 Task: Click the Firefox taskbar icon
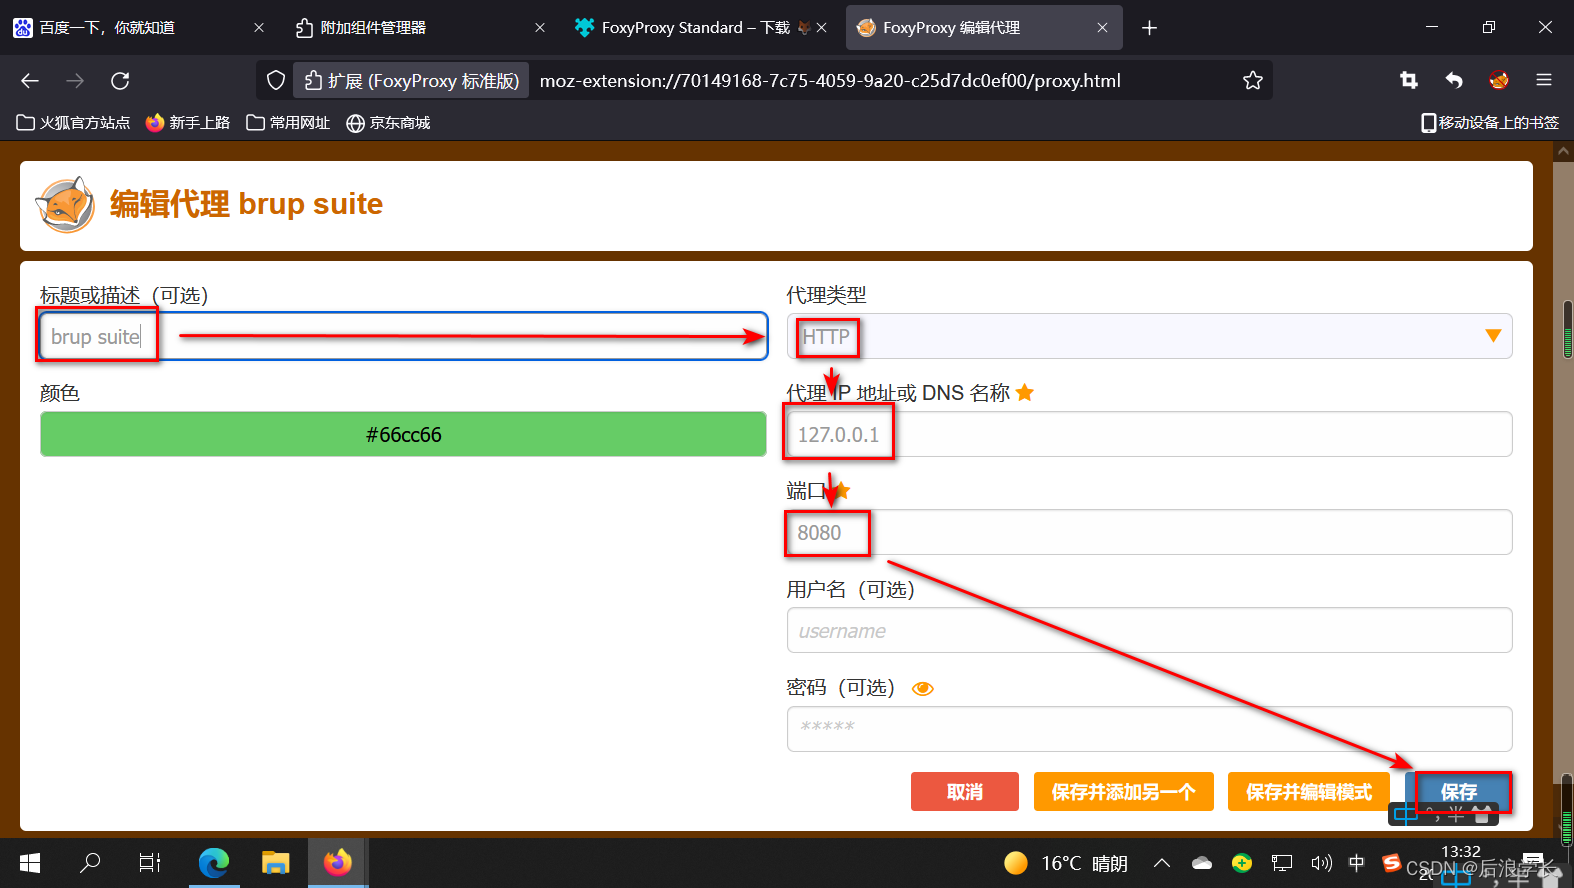(x=338, y=862)
